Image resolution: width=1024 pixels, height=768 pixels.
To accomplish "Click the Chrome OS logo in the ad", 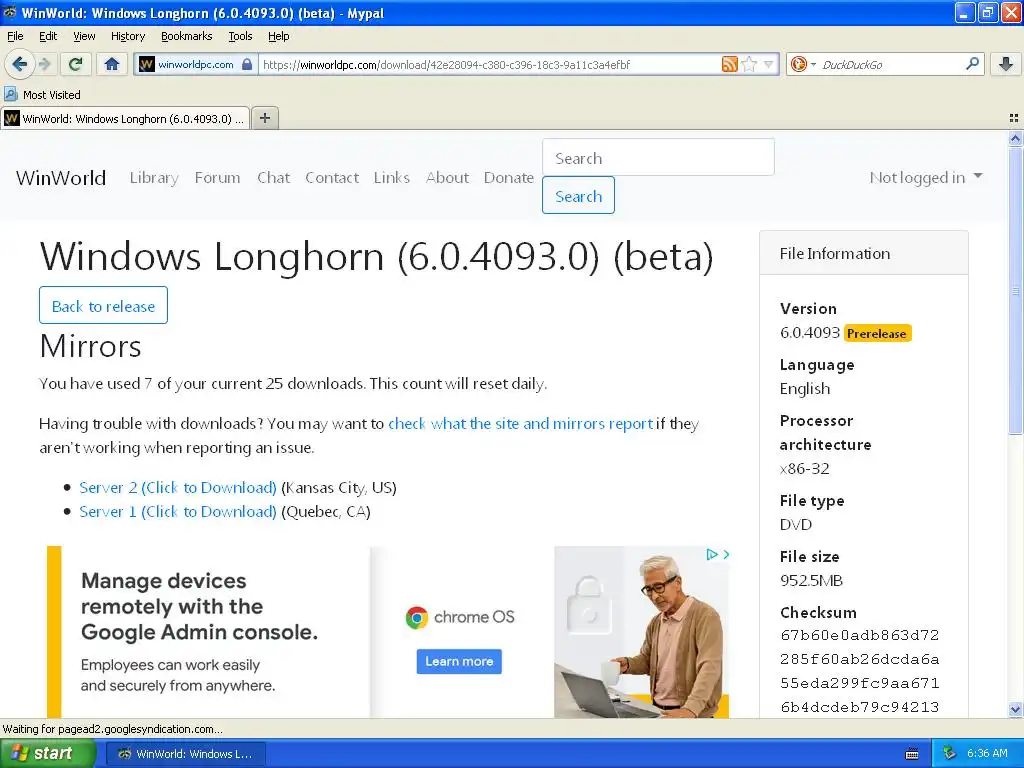I will [x=460, y=617].
